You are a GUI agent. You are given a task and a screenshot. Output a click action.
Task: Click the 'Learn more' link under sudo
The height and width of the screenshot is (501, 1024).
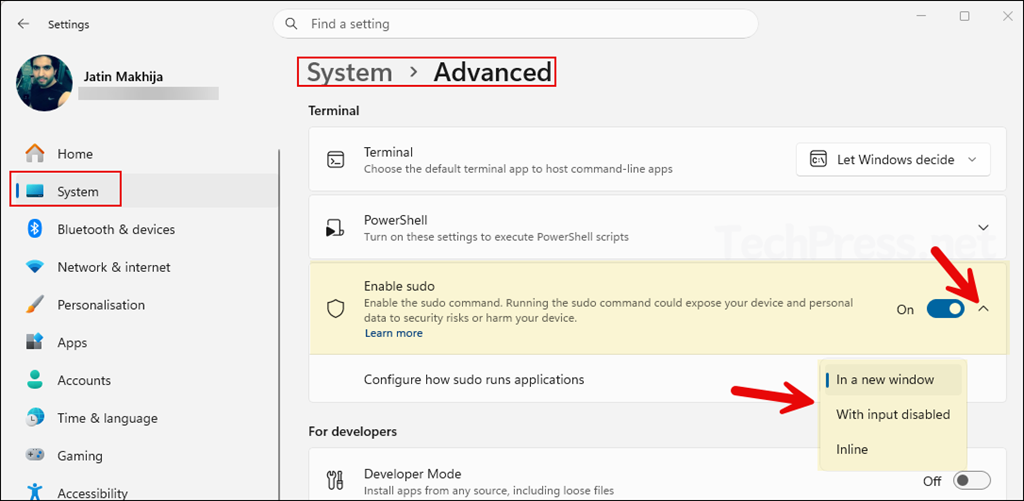pos(393,333)
